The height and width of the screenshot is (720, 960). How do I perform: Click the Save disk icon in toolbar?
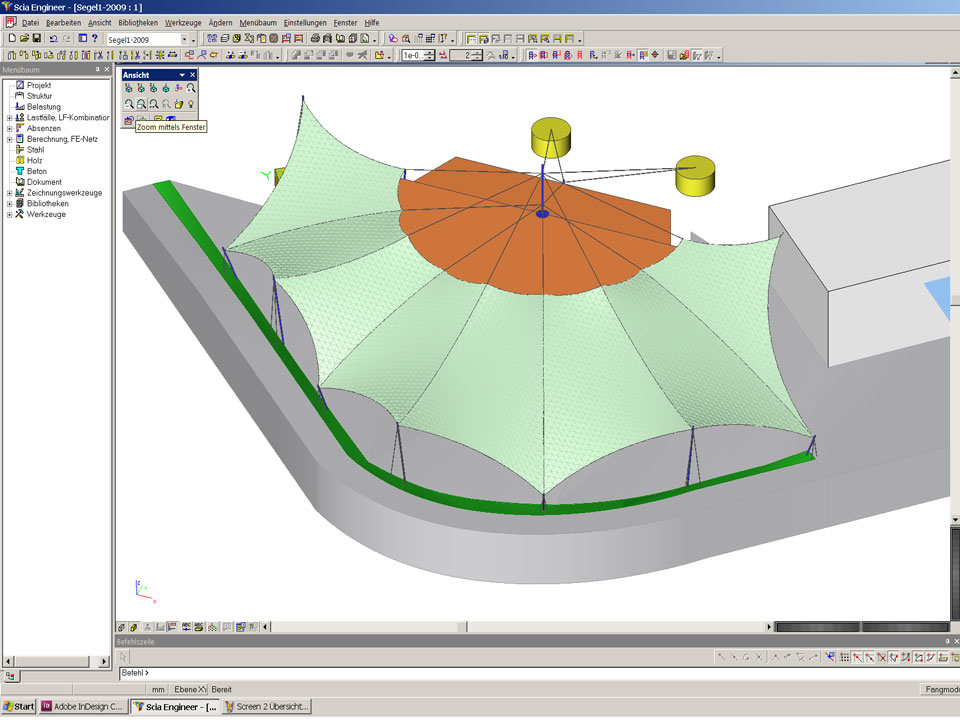(37, 38)
